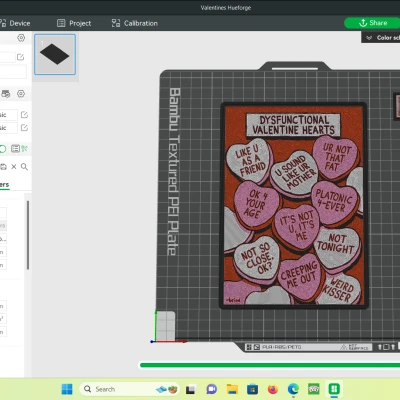Click the X discard changes icon
The image size is (400, 400).
point(14,167)
